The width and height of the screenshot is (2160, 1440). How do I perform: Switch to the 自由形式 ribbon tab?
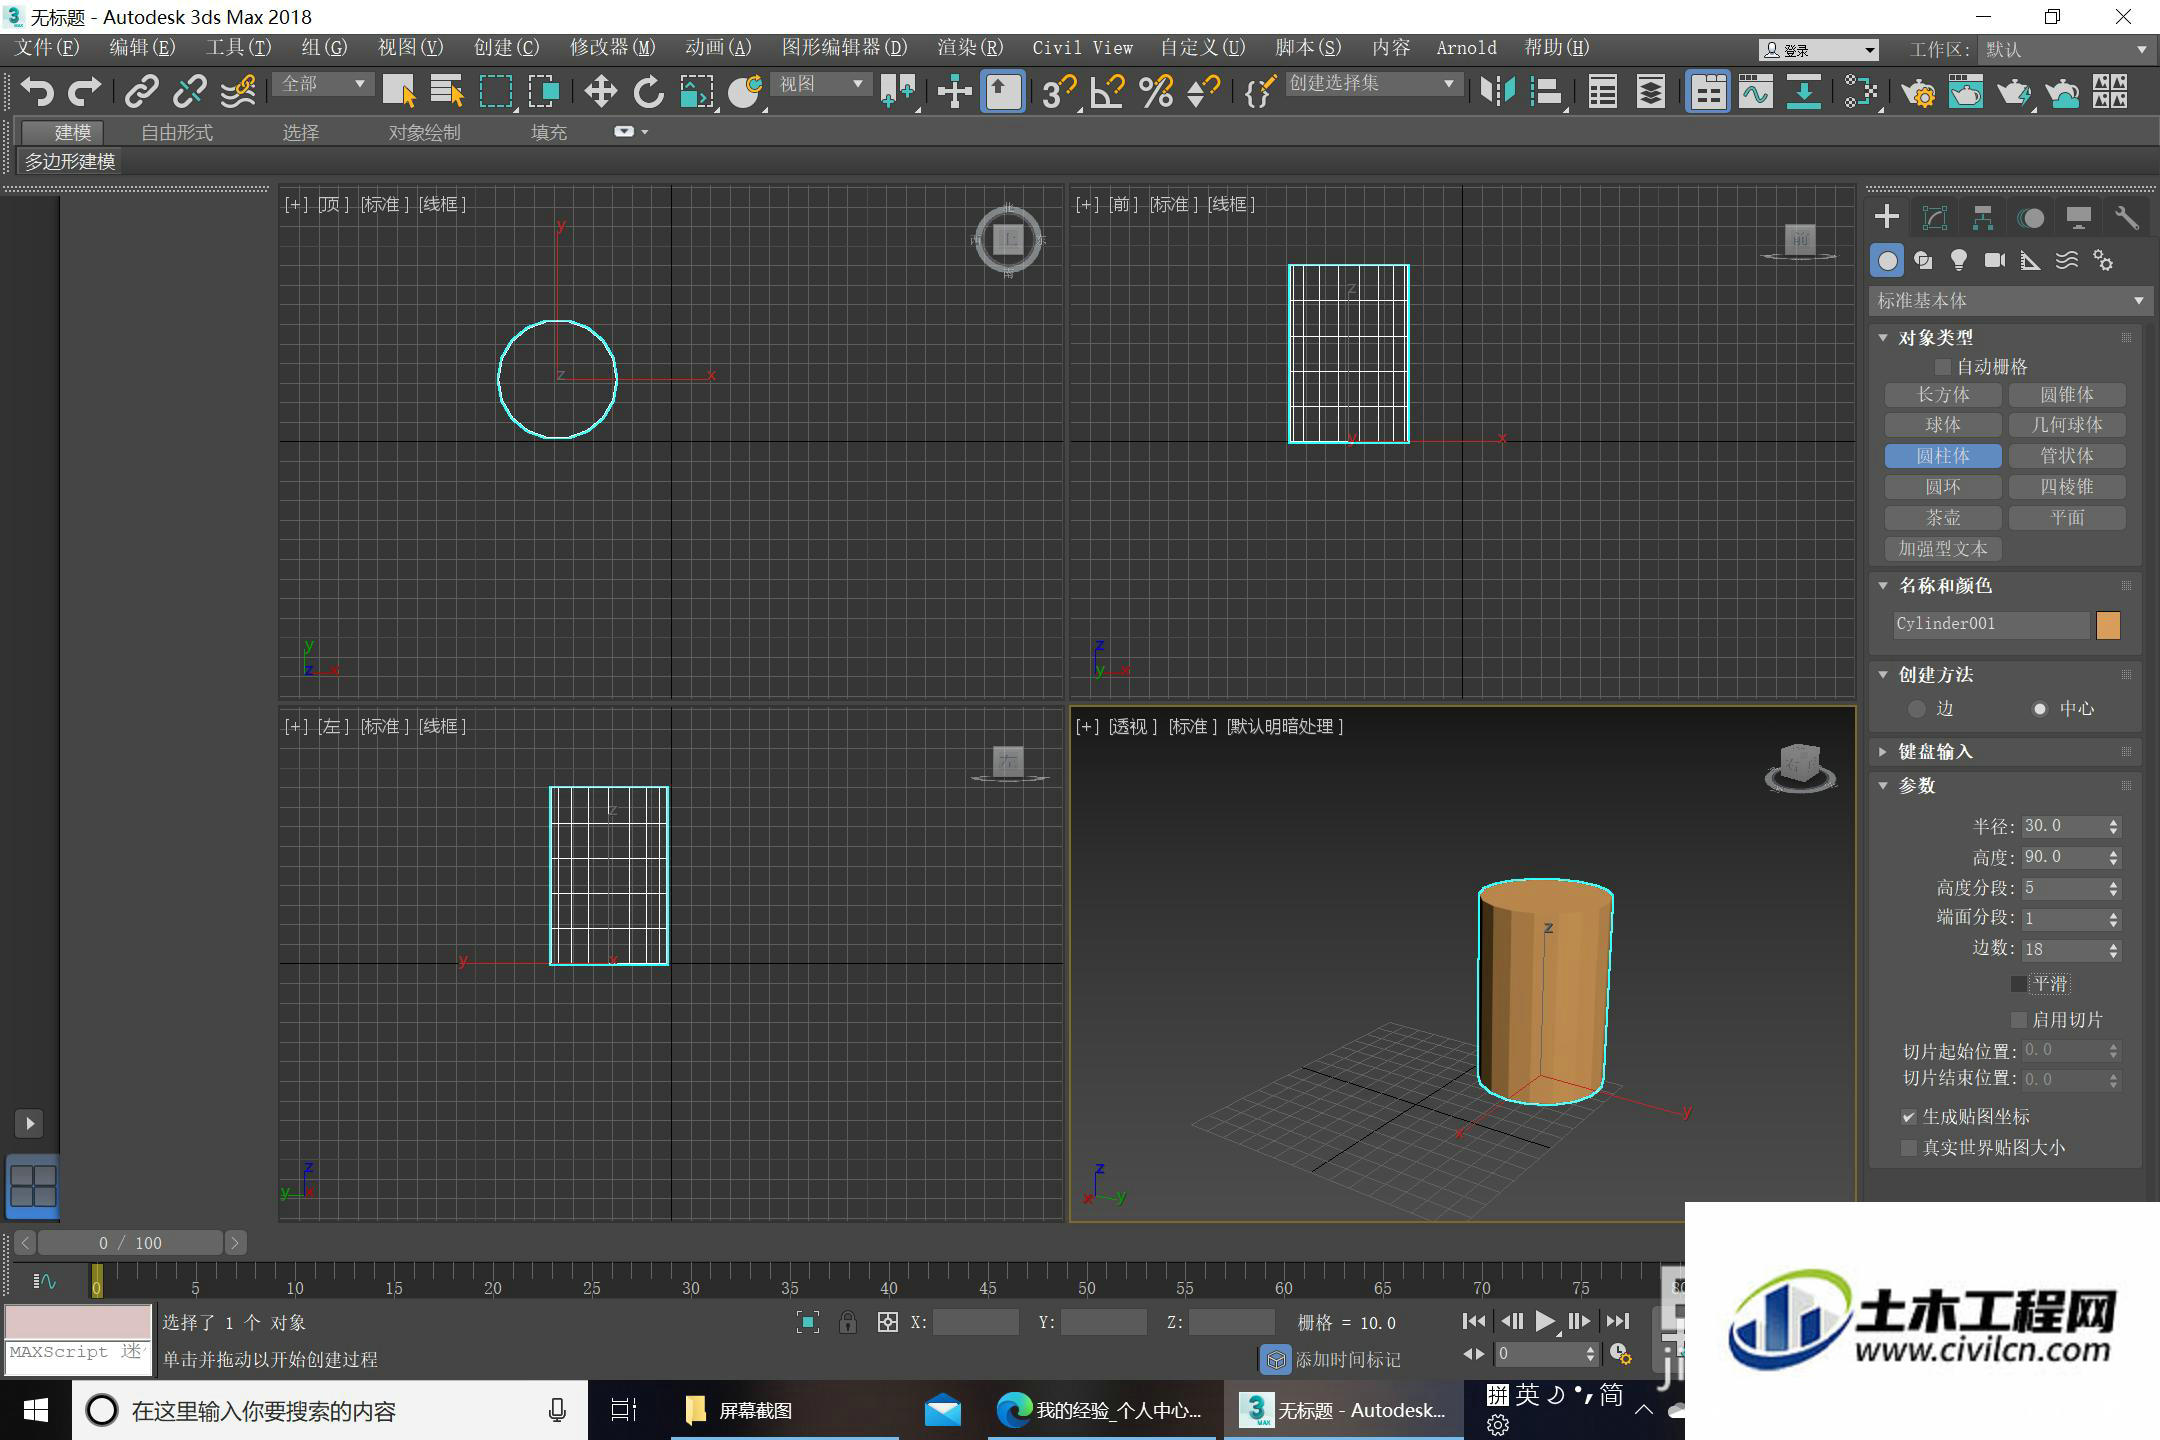pos(177,132)
